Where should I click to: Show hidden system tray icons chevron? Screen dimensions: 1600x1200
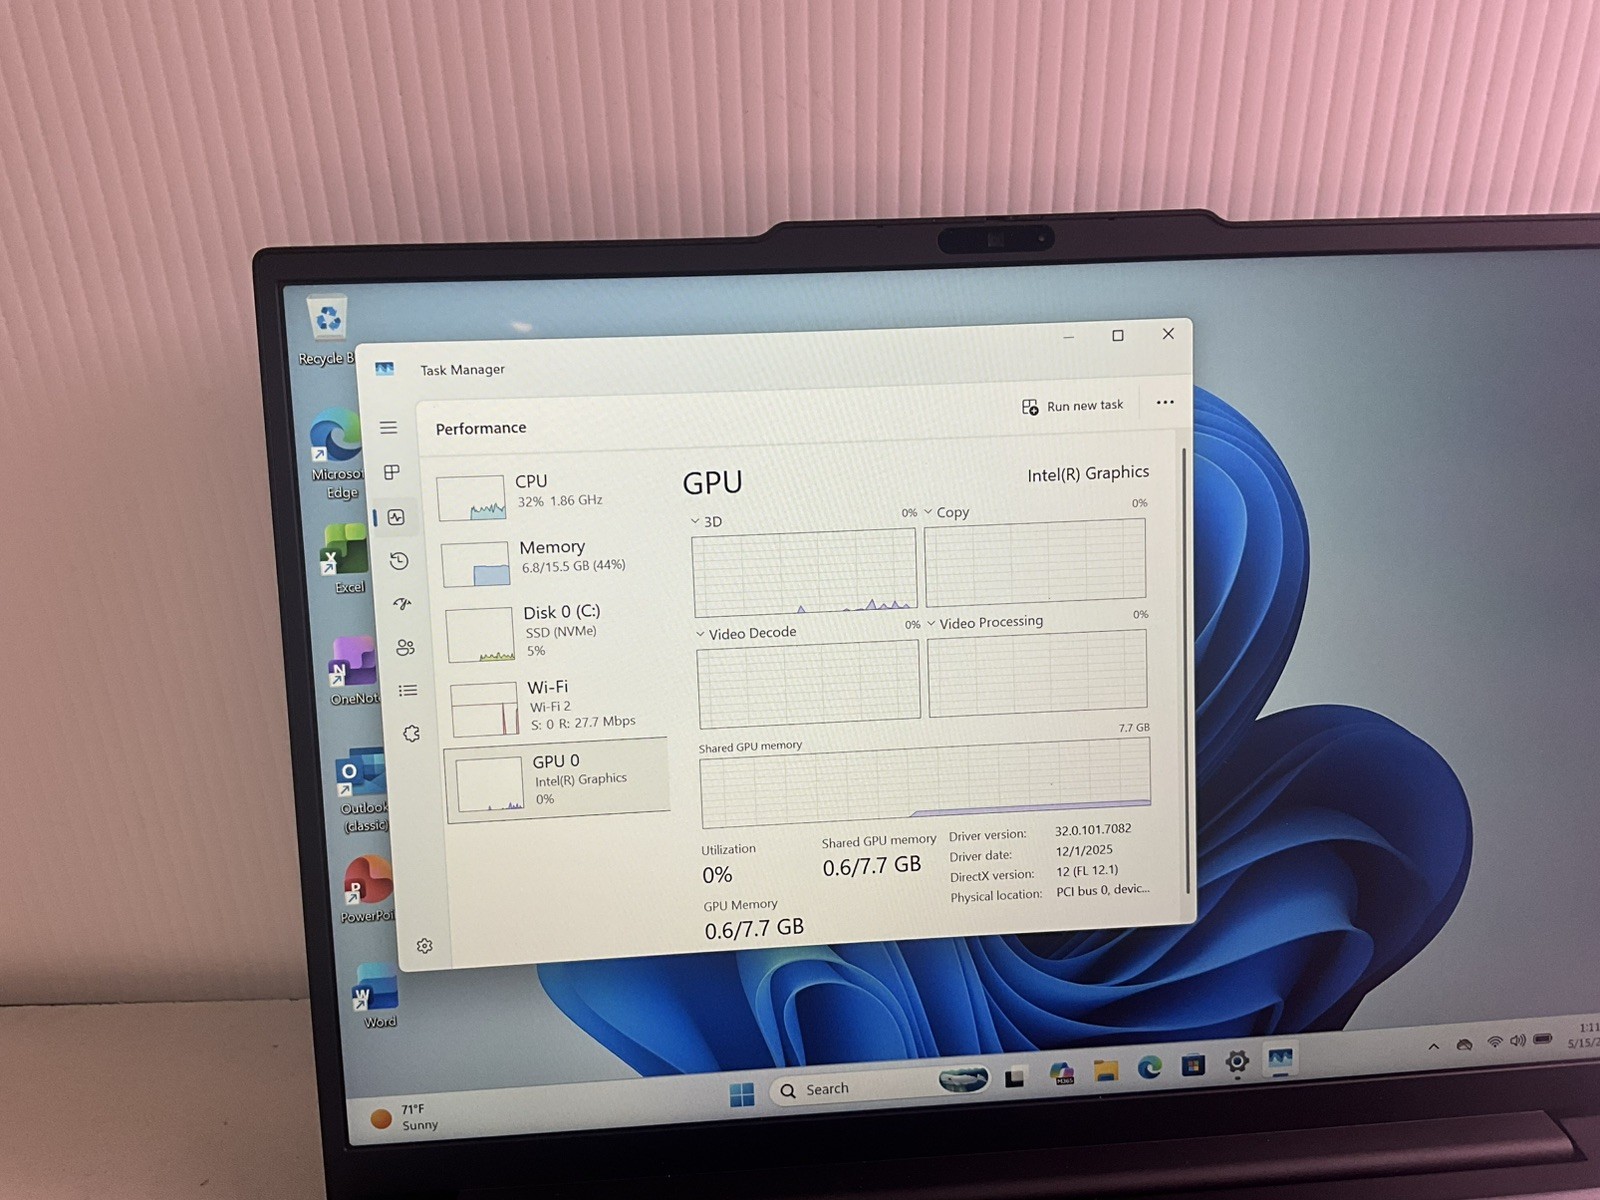click(x=1434, y=1046)
